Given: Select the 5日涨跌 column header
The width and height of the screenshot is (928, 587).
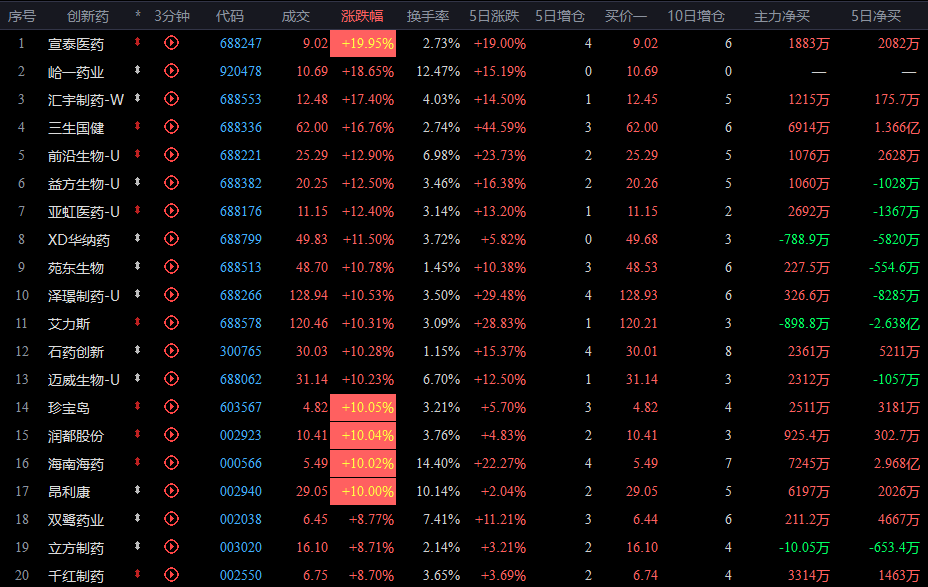Looking at the screenshot, I should tap(494, 16).
